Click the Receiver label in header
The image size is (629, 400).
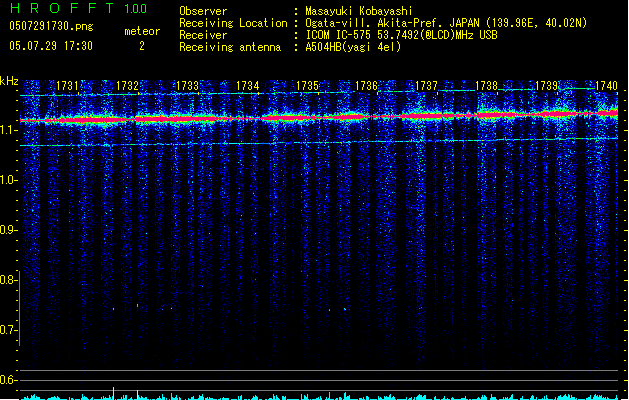(x=203, y=35)
